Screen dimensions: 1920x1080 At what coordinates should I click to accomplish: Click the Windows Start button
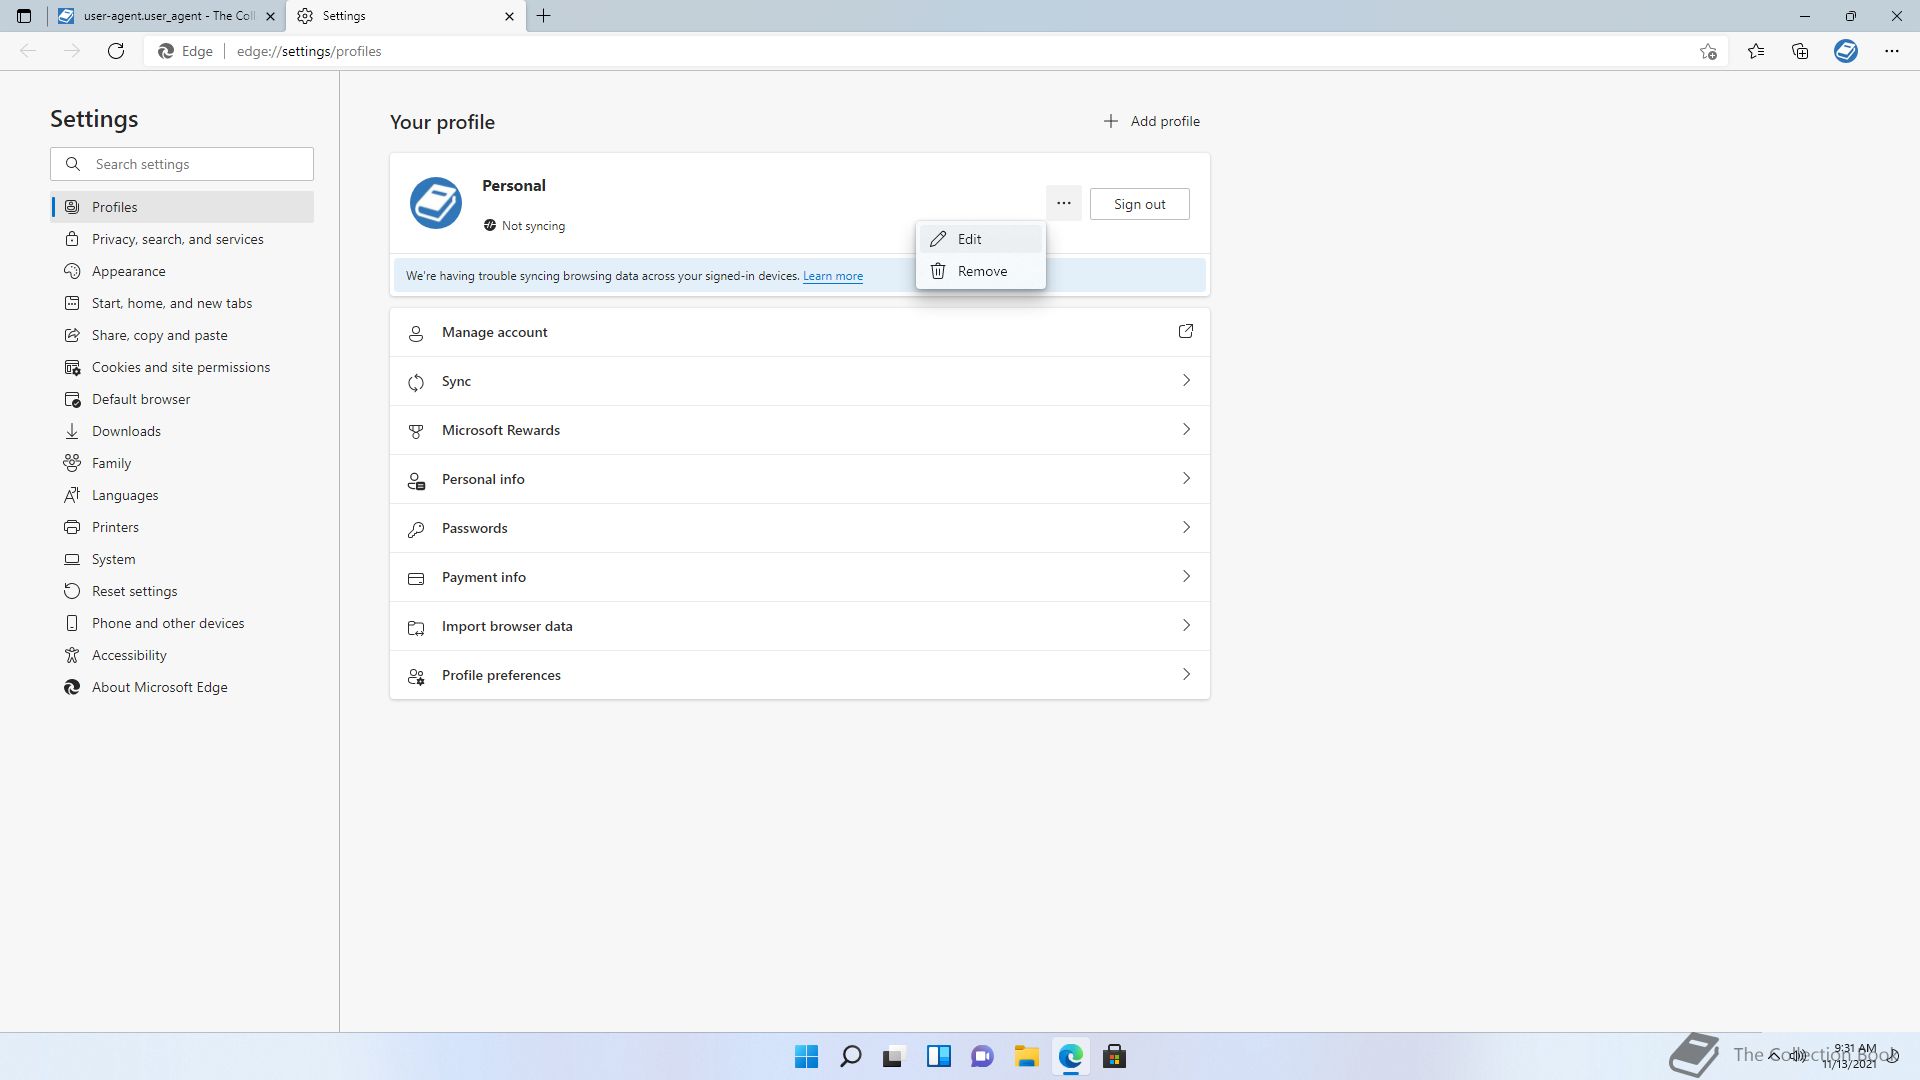tap(806, 1056)
